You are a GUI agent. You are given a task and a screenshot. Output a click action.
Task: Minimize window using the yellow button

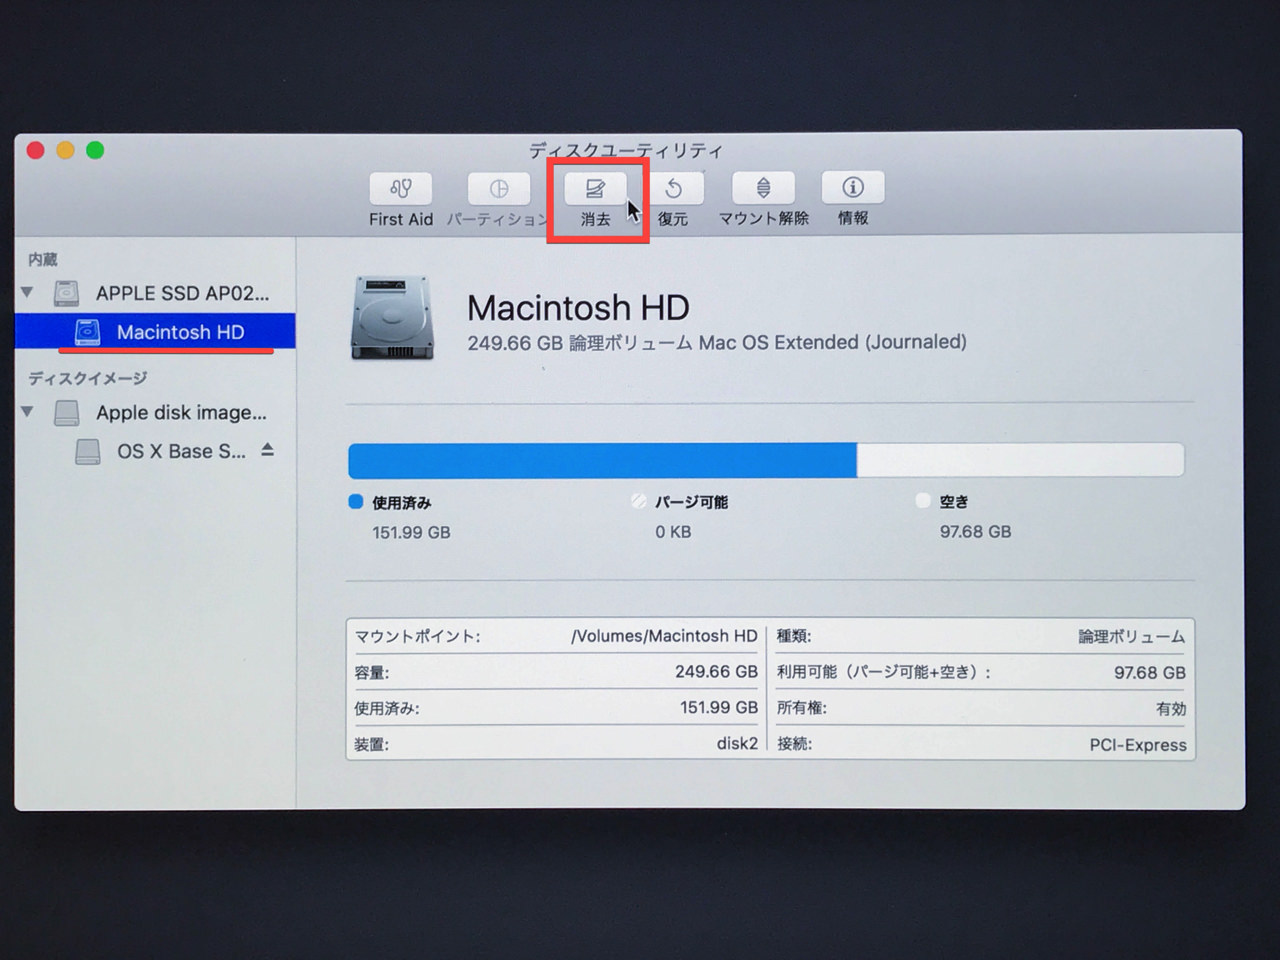[65, 150]
